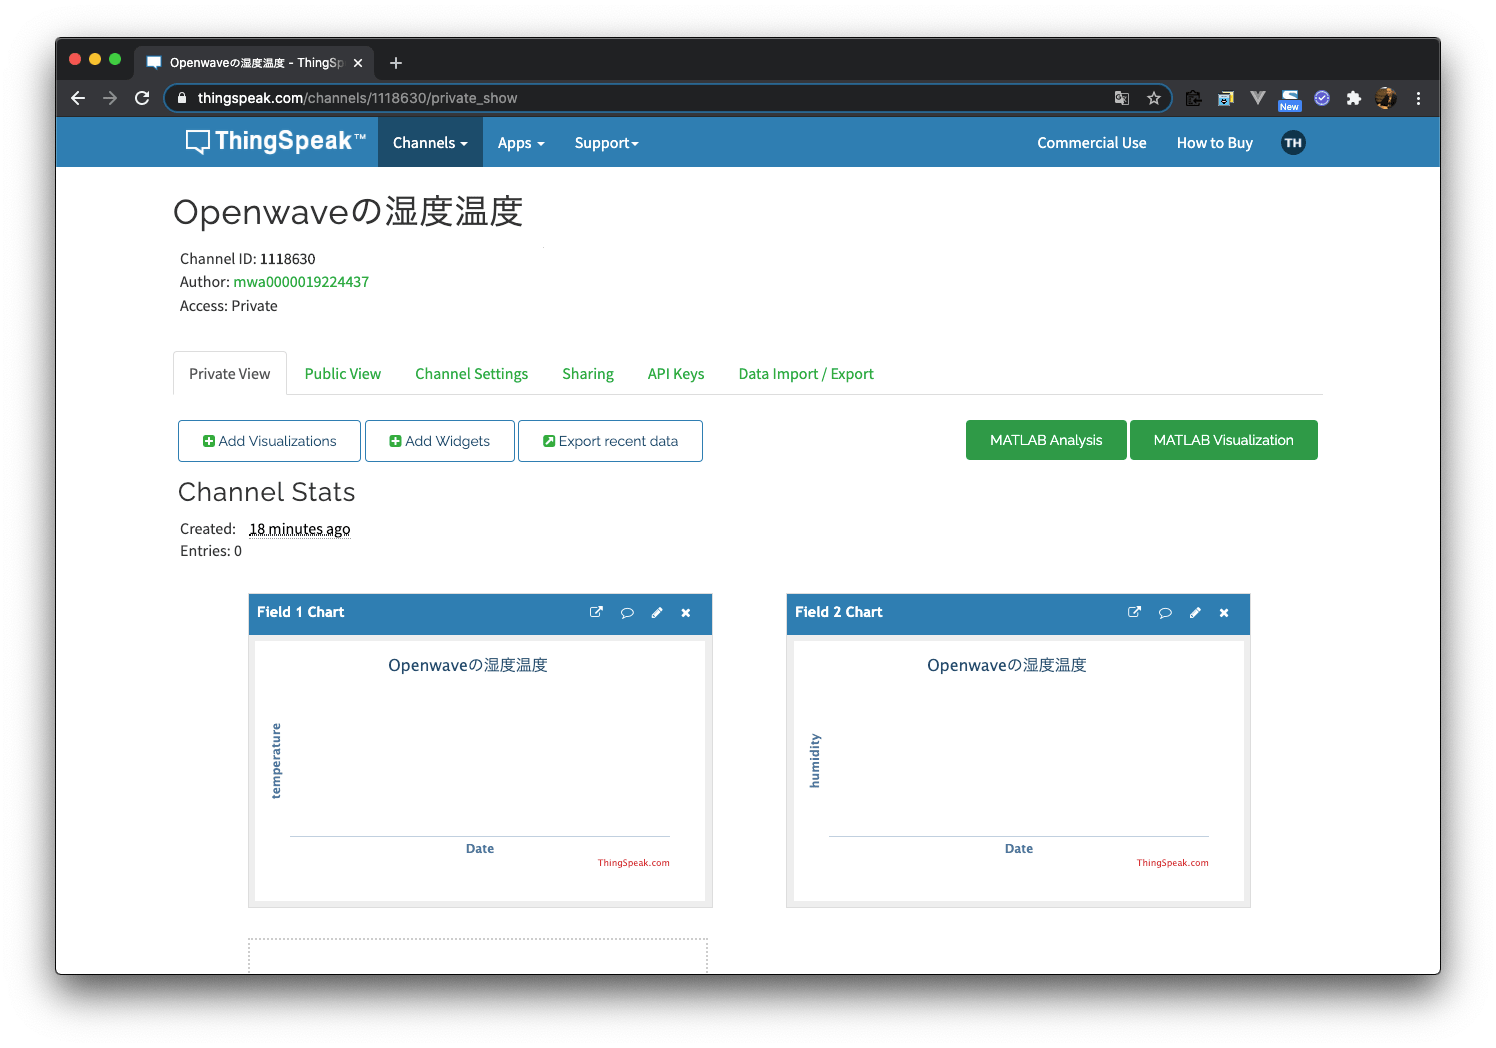Click author link mwa0000019224437
This screenshot has width=1496, height=1048.
[x=301, y=282]
